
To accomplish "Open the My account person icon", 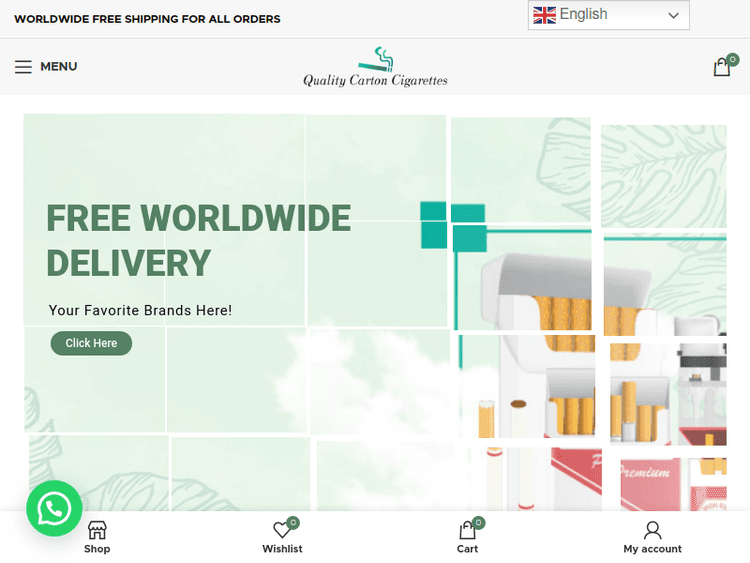I will click(652, 530).
